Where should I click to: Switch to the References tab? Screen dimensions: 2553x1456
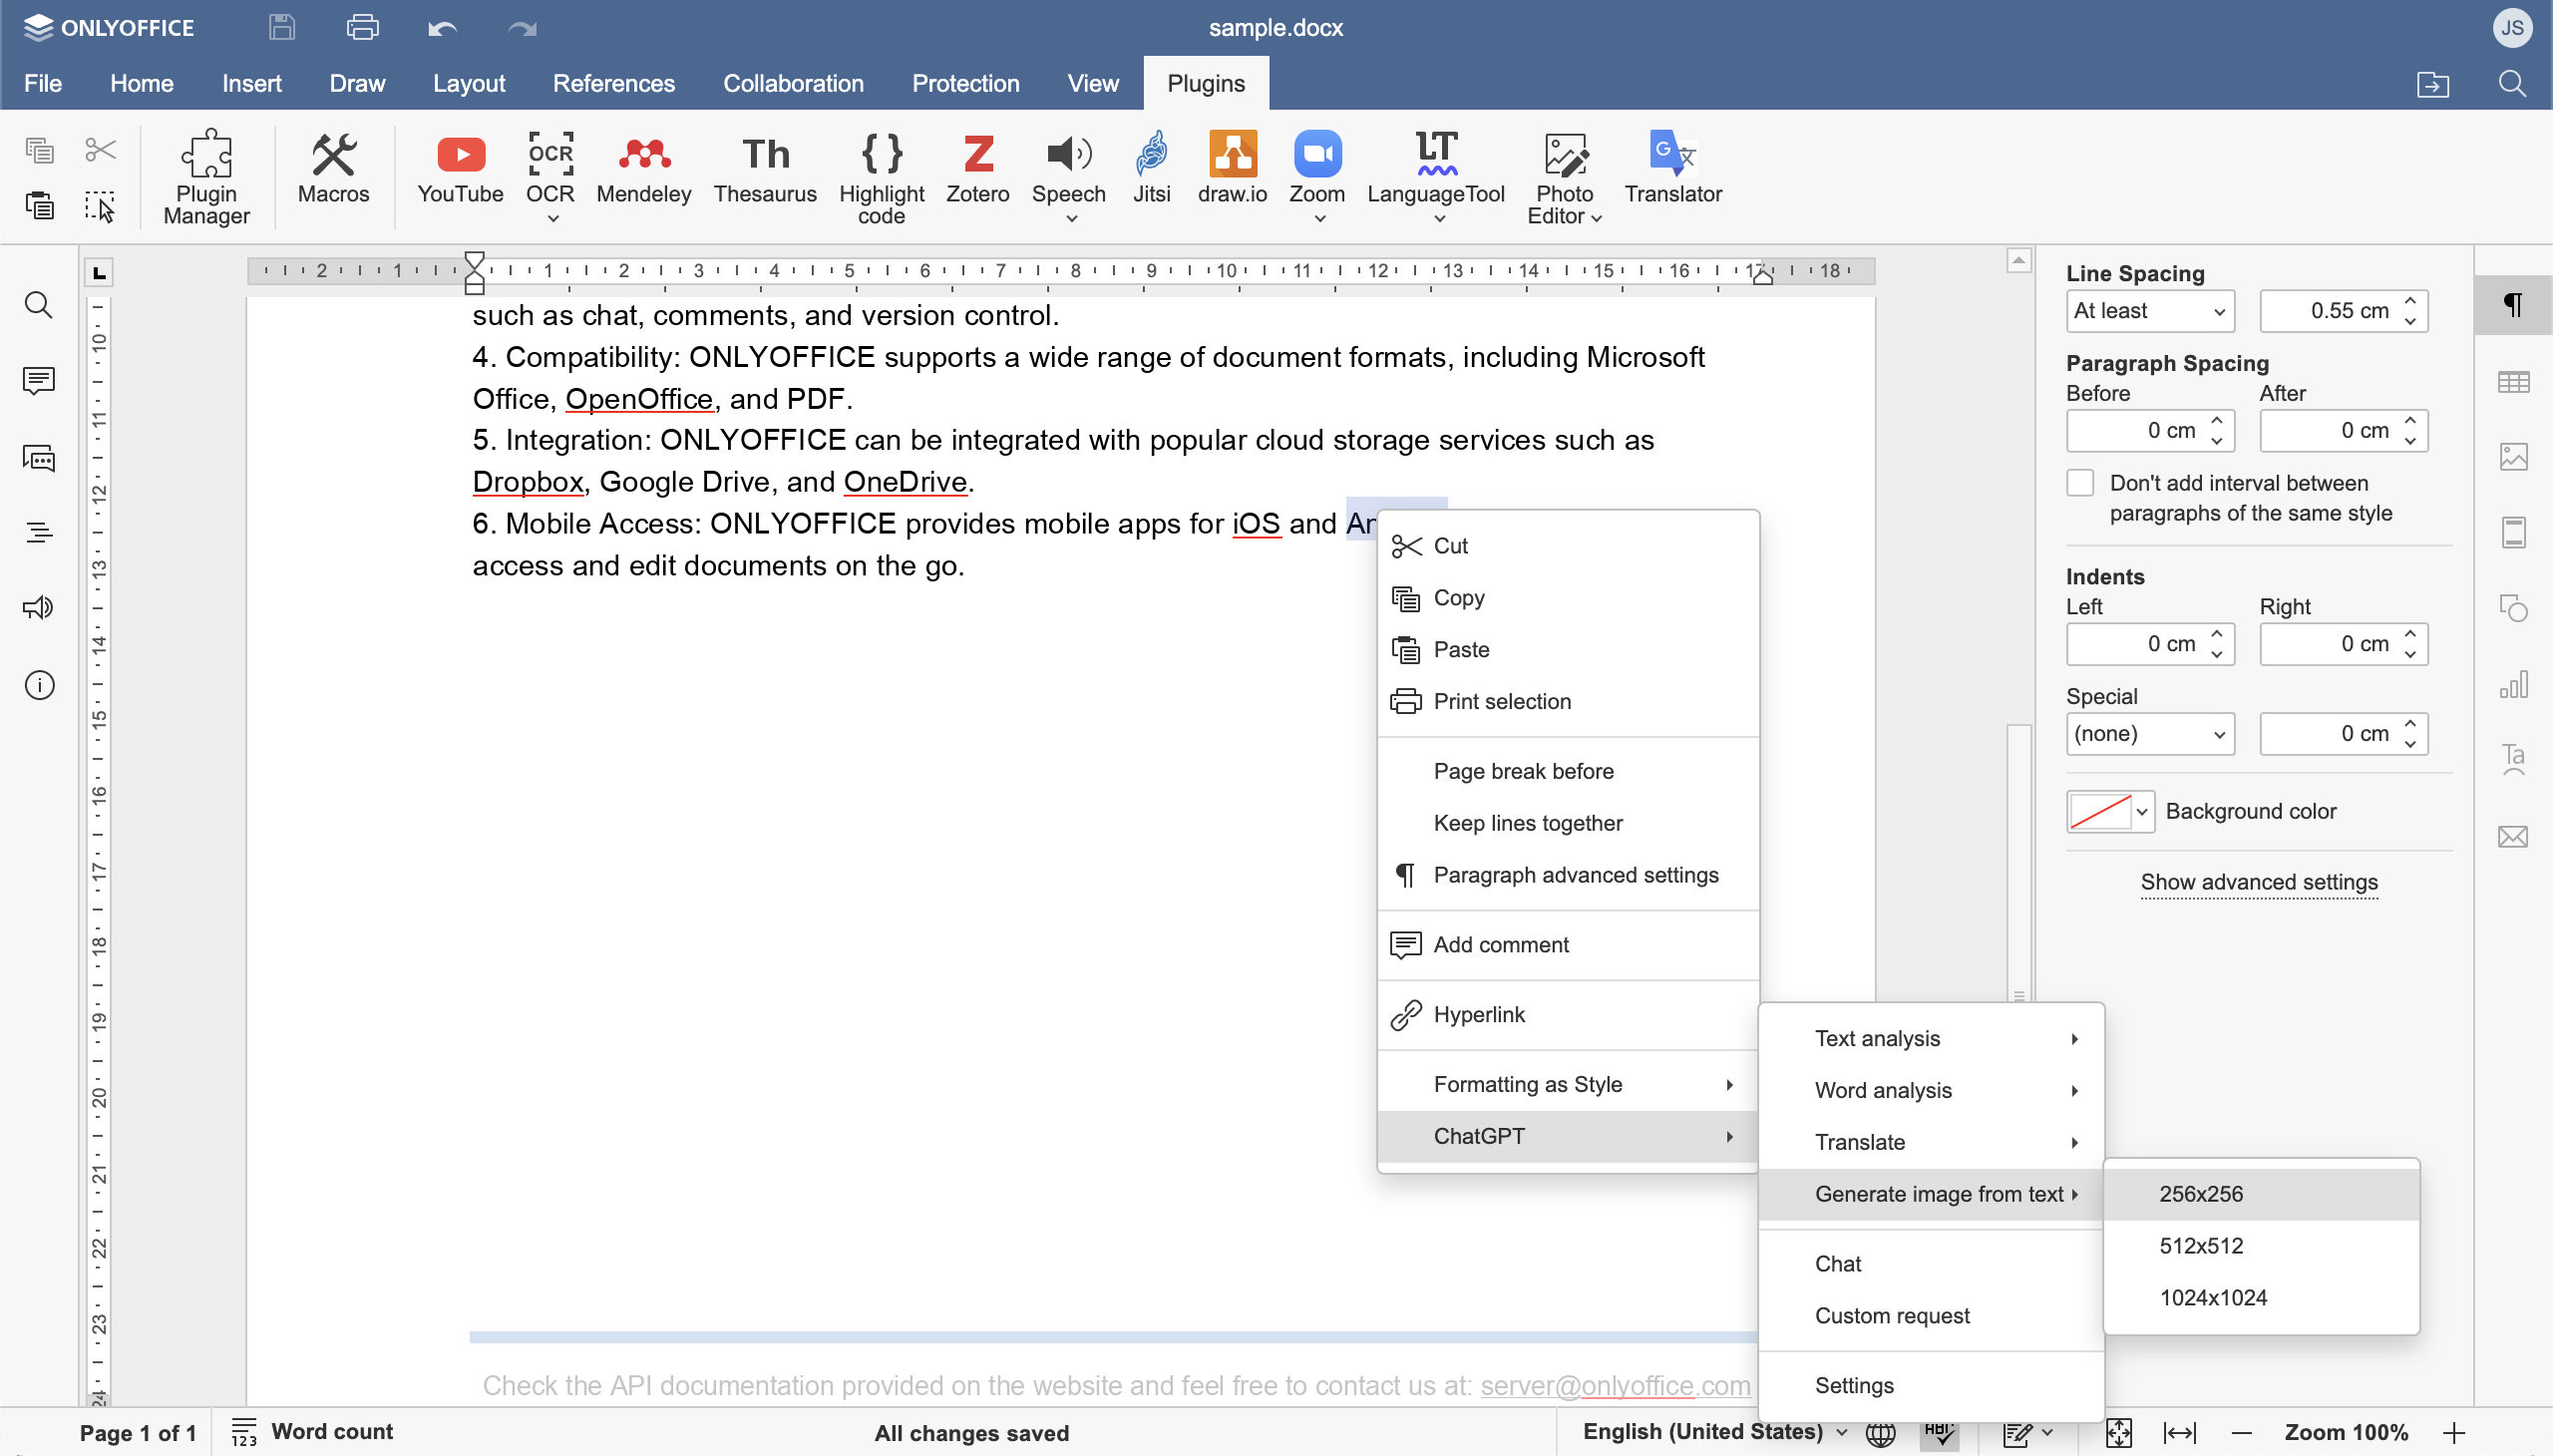[613, 83]
